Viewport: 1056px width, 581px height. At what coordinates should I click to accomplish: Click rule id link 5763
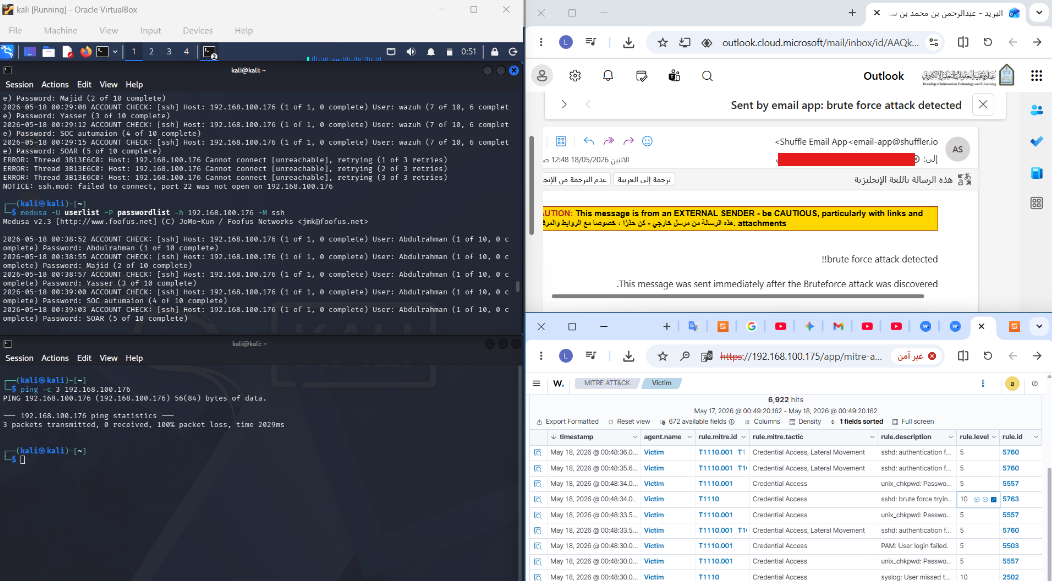tap(1010, 500)
